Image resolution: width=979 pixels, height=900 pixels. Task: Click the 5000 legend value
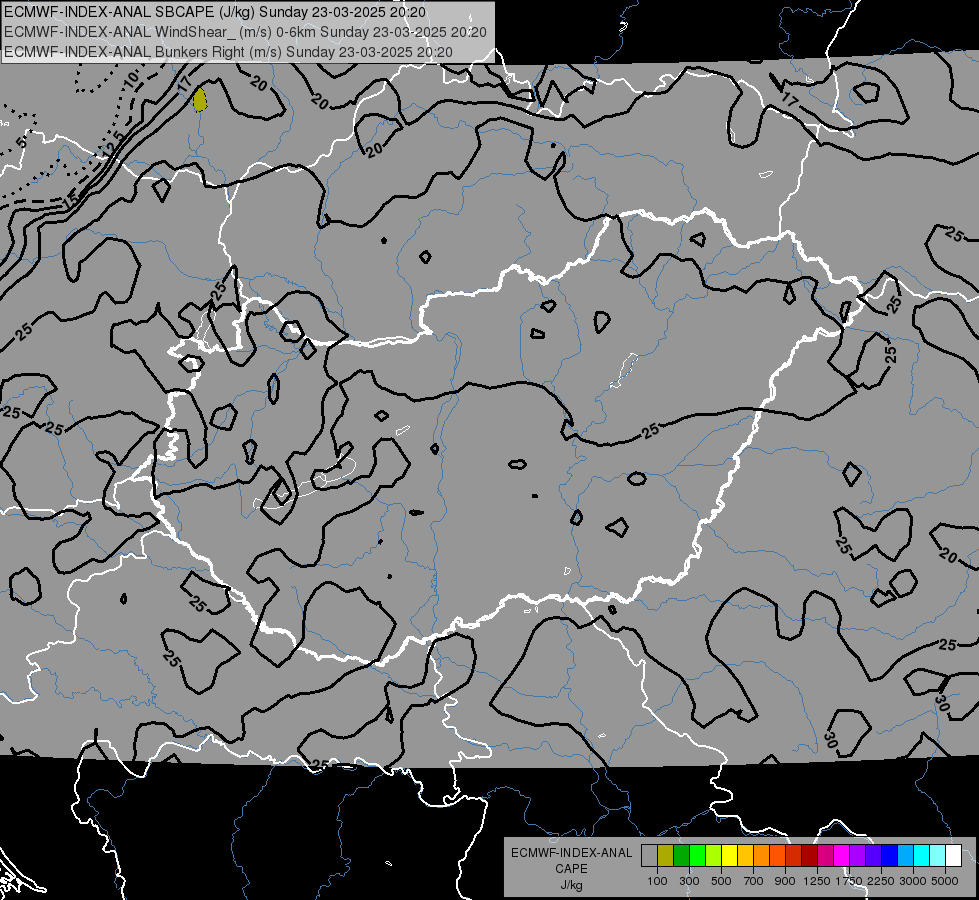point(945,881)
